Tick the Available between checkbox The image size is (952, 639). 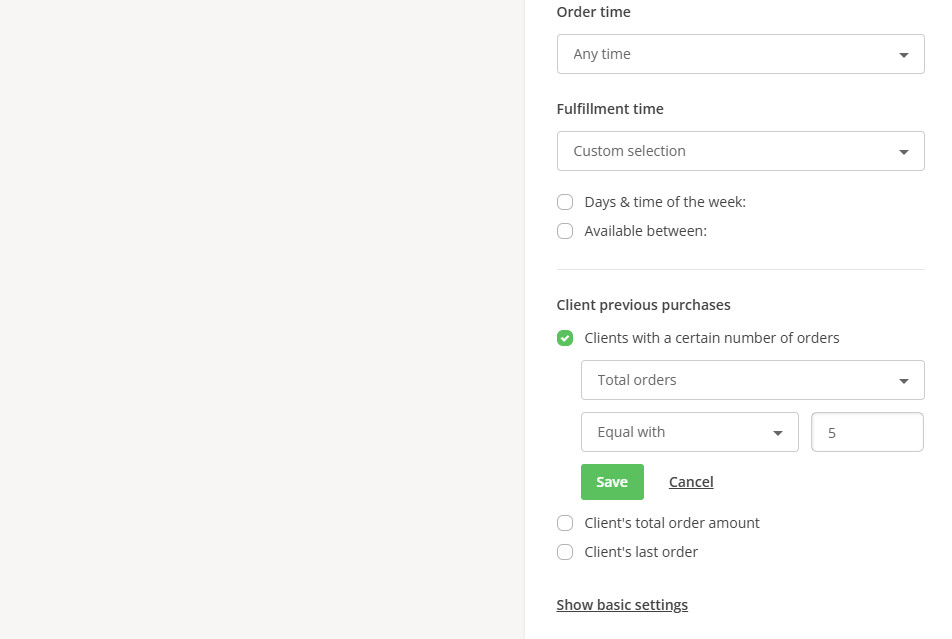pos(565,231)
